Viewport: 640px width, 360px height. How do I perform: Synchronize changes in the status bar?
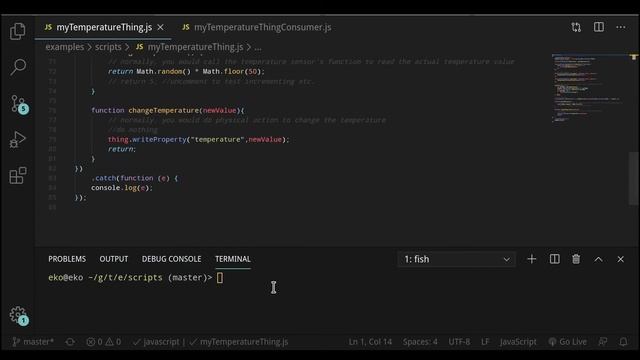70,342
